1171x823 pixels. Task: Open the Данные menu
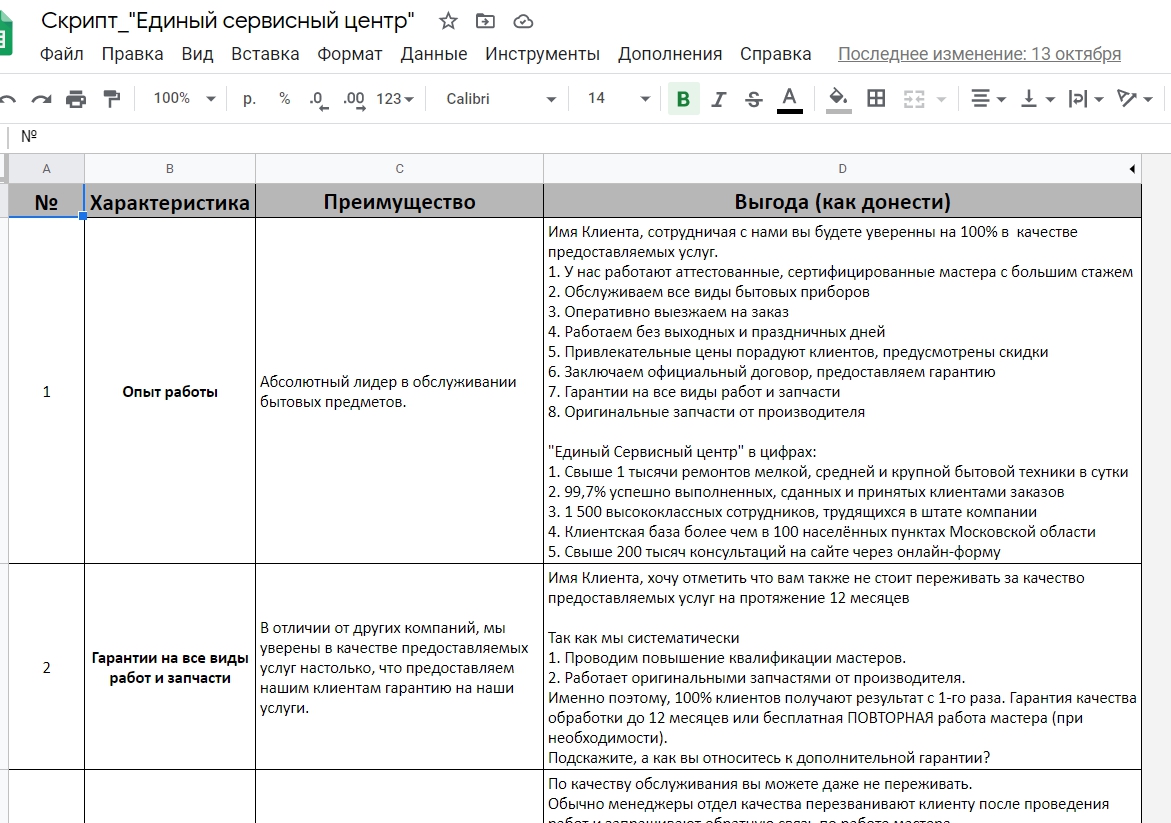[x=434, y=54]
